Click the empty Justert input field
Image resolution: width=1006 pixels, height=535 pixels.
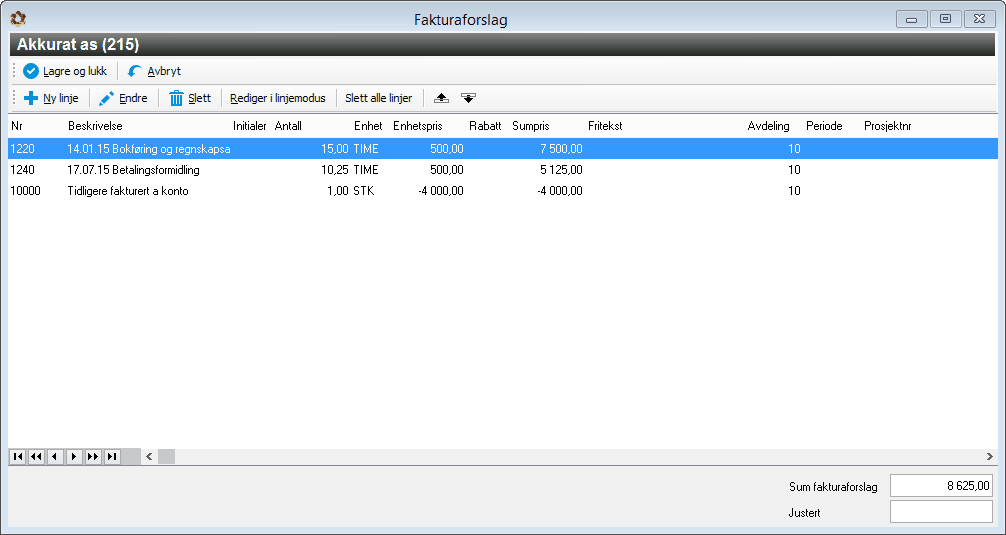941,512
